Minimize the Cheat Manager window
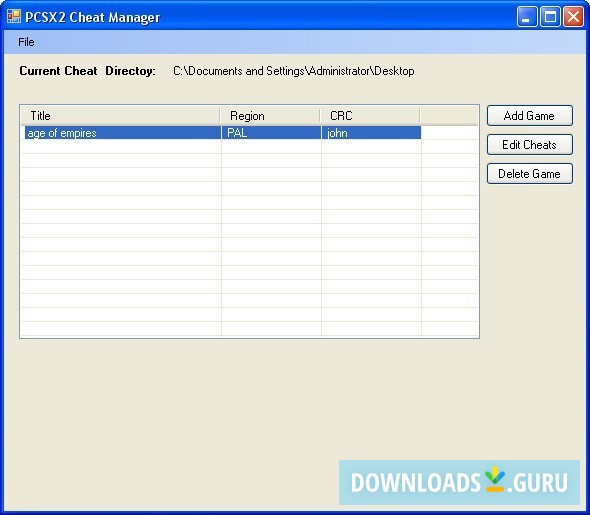 527,17
